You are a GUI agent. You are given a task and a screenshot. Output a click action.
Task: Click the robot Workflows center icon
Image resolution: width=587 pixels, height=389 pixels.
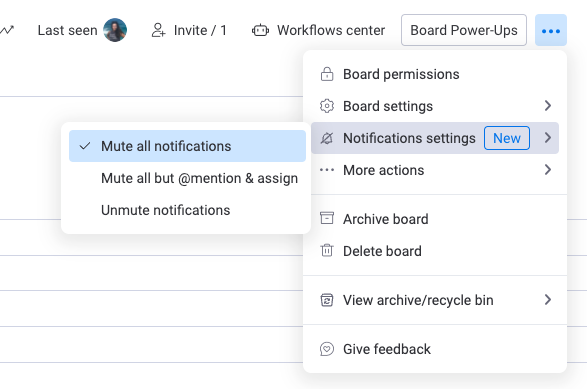click(260, 30)
